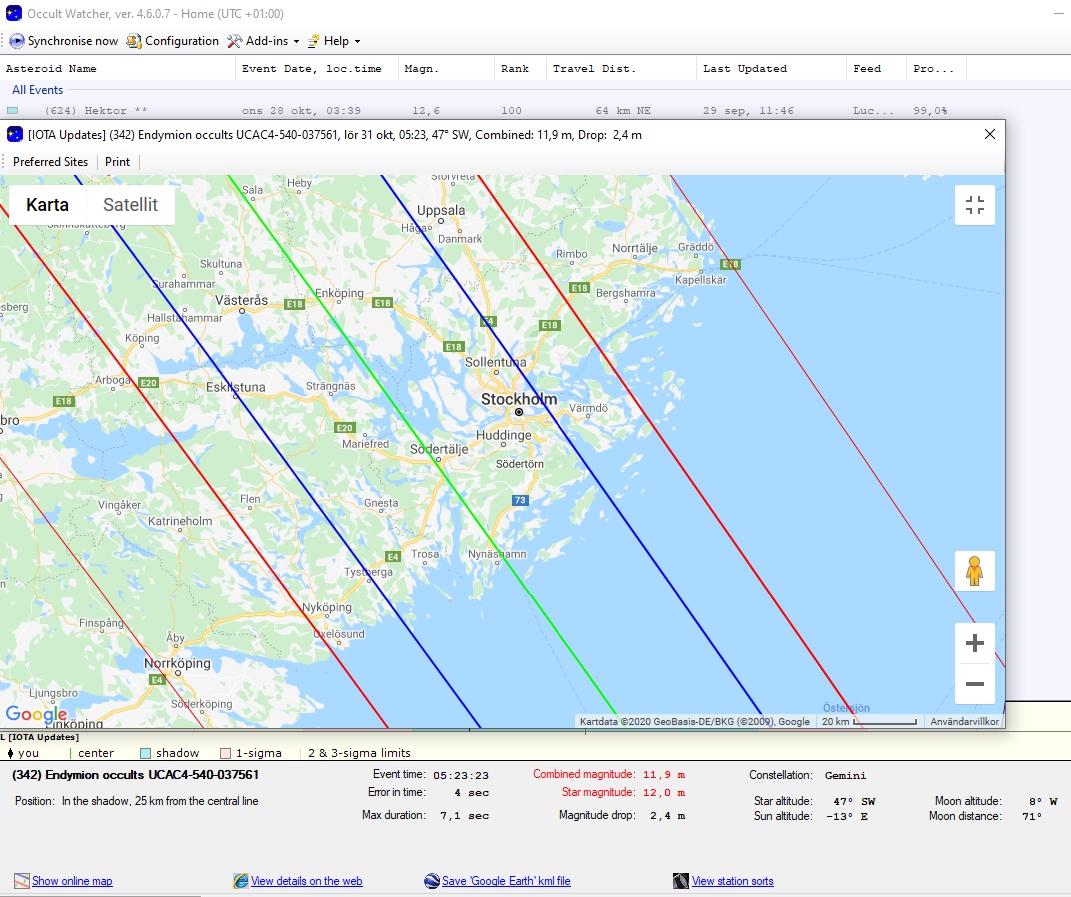Click the Show online map link

pos(72,881)
